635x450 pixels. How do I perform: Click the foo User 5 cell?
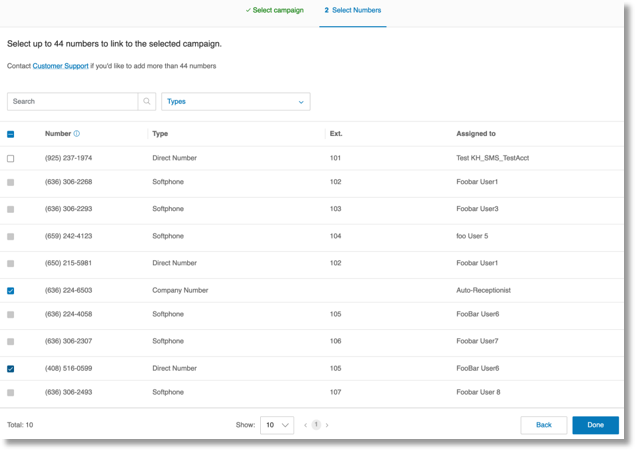[x=472, y=236]
